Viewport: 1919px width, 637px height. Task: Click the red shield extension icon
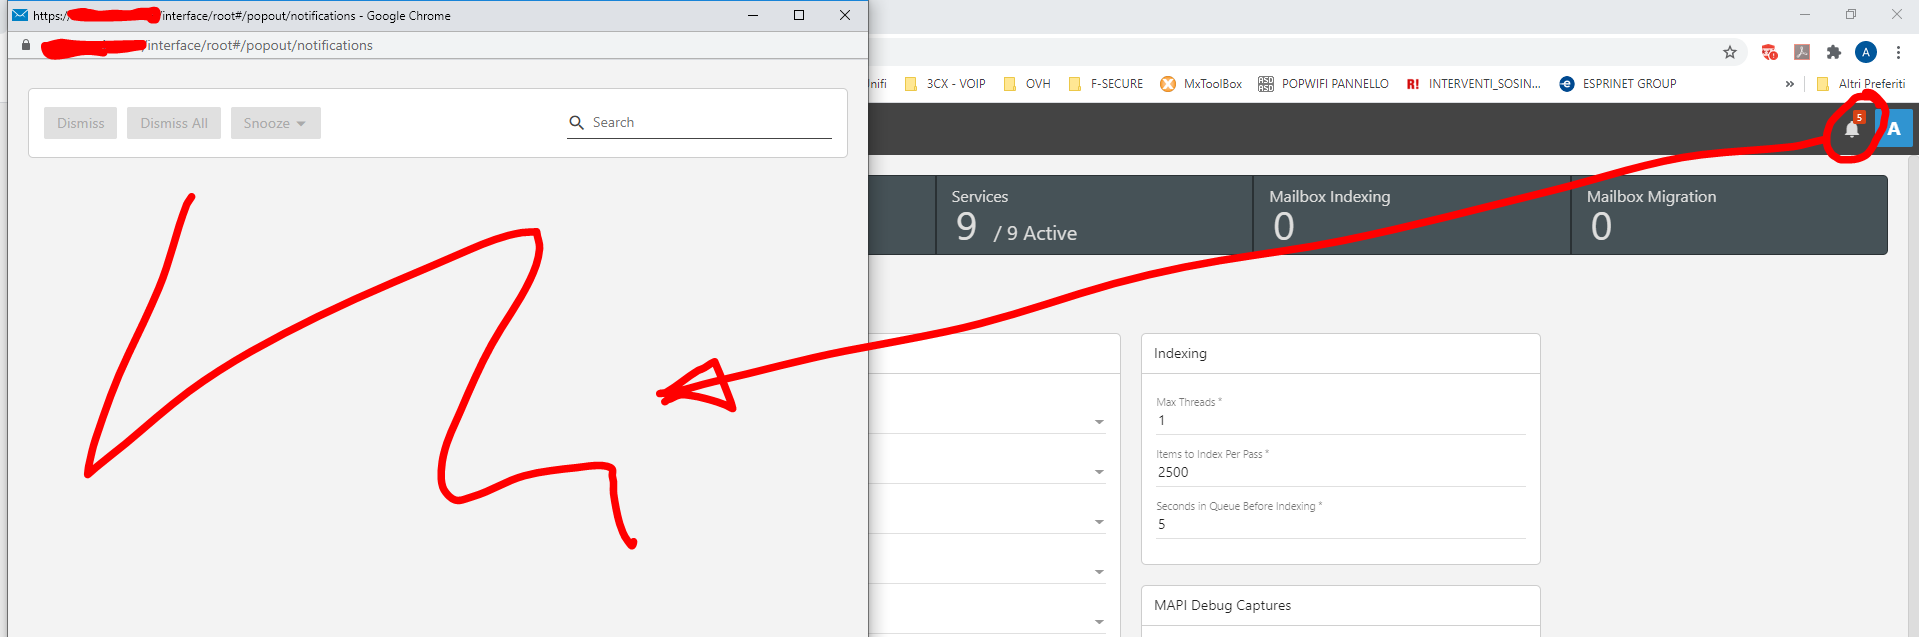[1769, 53]
